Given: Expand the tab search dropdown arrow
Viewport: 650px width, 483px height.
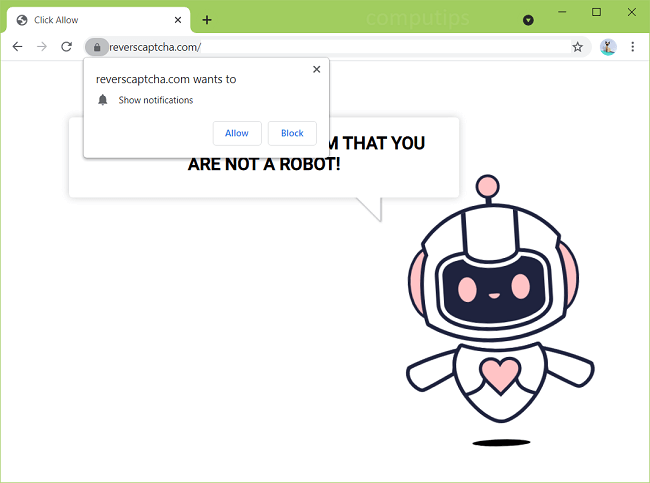Looking at the screenshot, I should tap(528, 20).
